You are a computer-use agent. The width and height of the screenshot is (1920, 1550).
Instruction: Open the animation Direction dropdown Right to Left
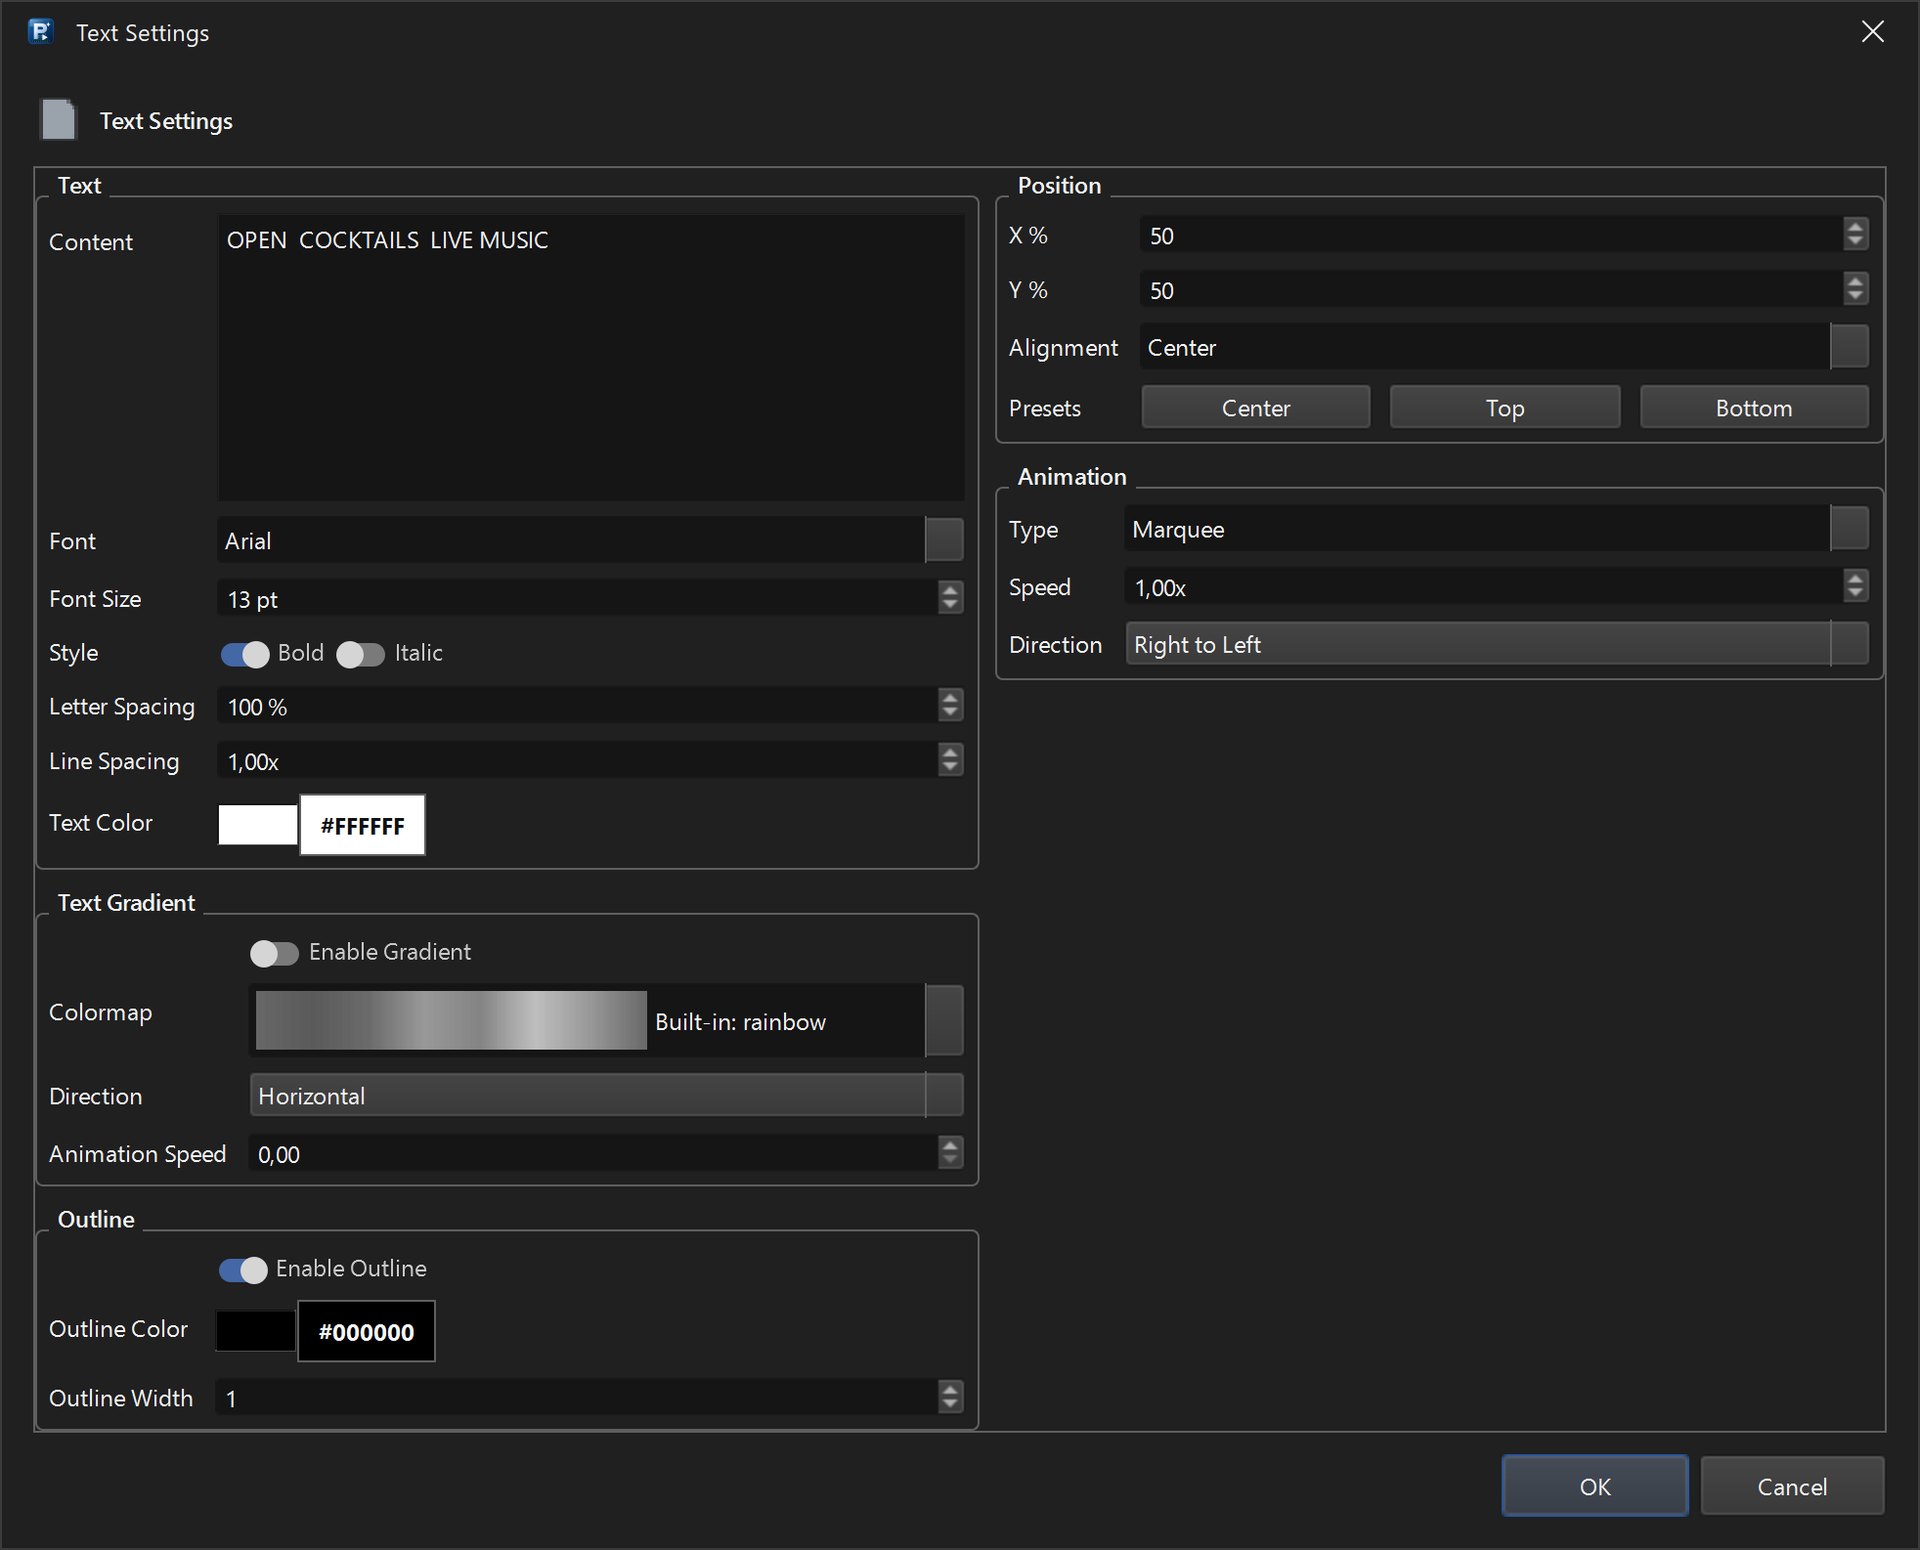(1497, 644)
